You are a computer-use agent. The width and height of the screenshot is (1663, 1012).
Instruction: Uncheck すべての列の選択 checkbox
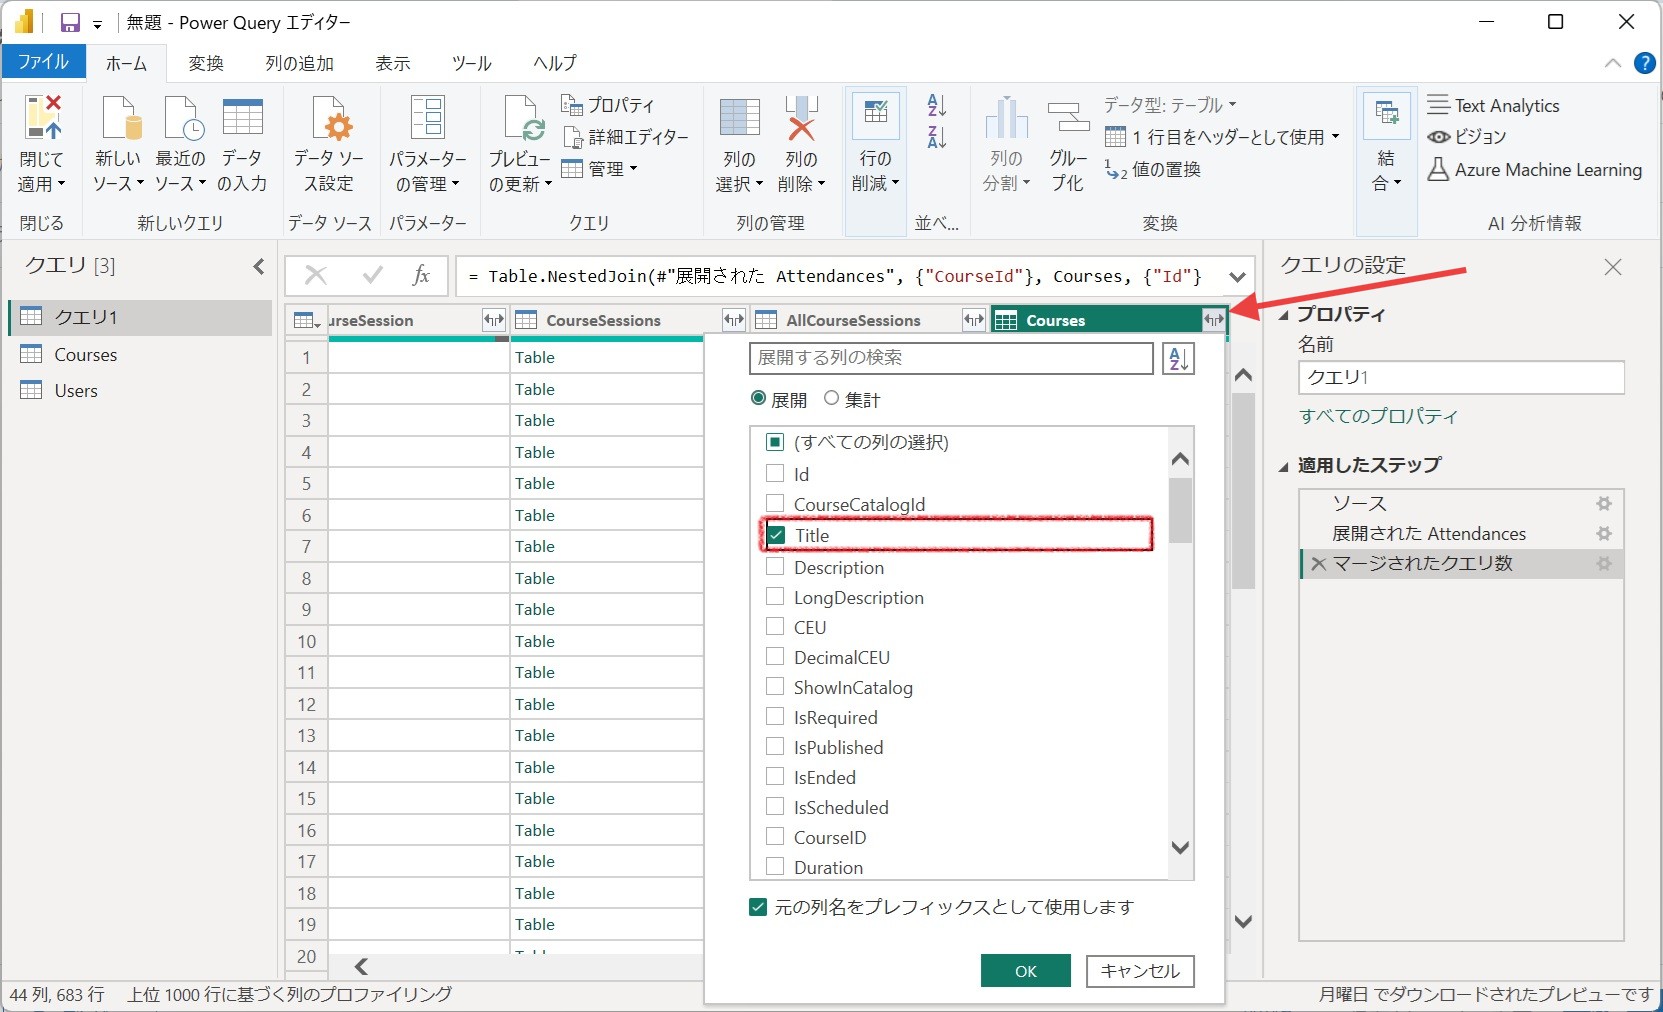[x=775, y=442]
